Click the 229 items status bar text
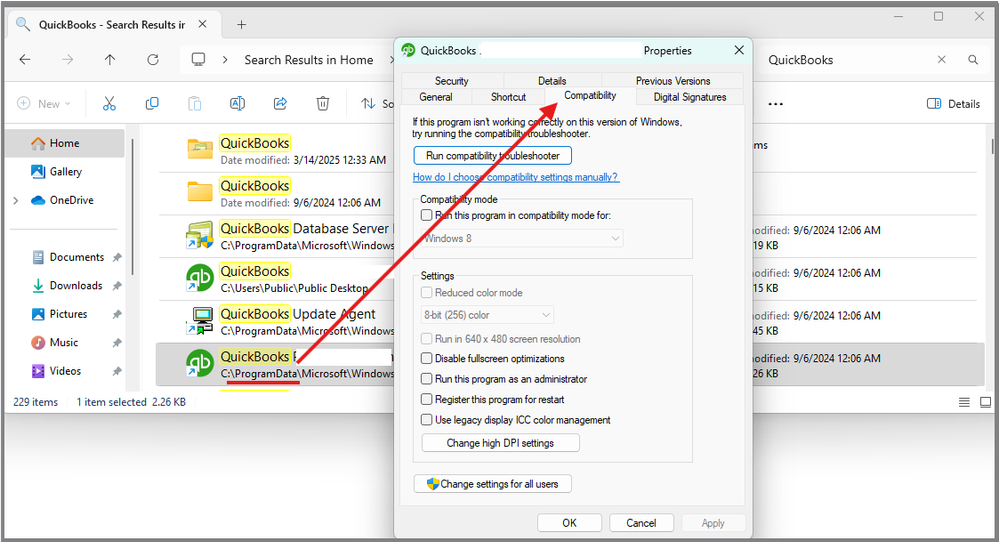 point(36,402)
